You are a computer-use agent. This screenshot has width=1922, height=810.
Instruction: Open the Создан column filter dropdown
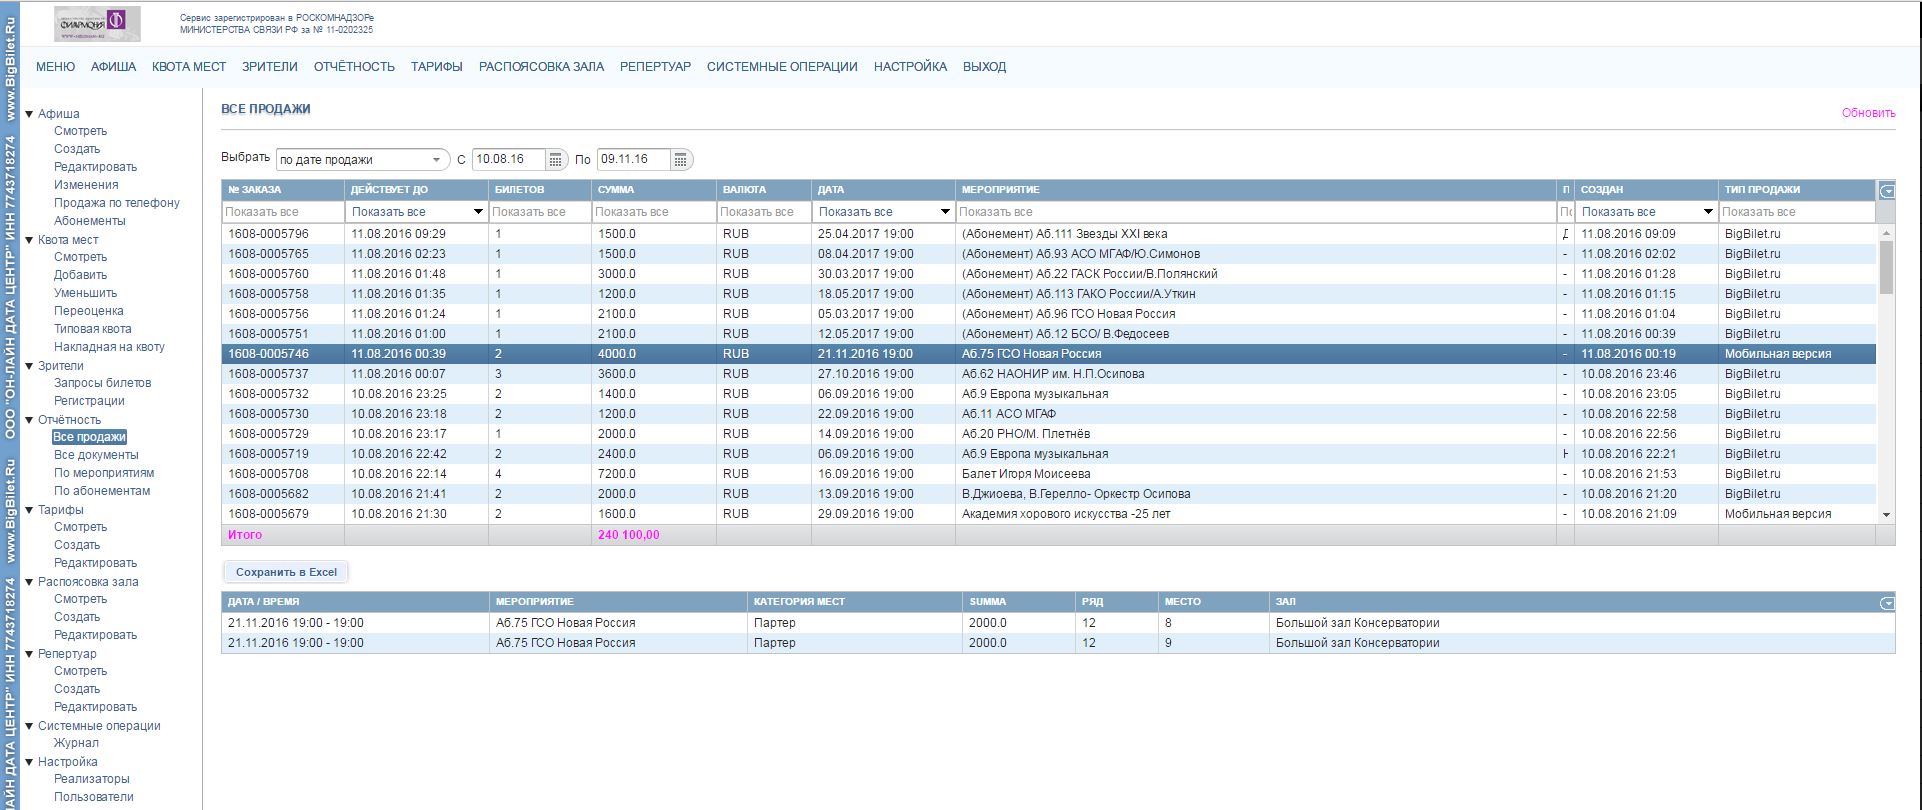pyautogui.click(x=1708, y=212)
